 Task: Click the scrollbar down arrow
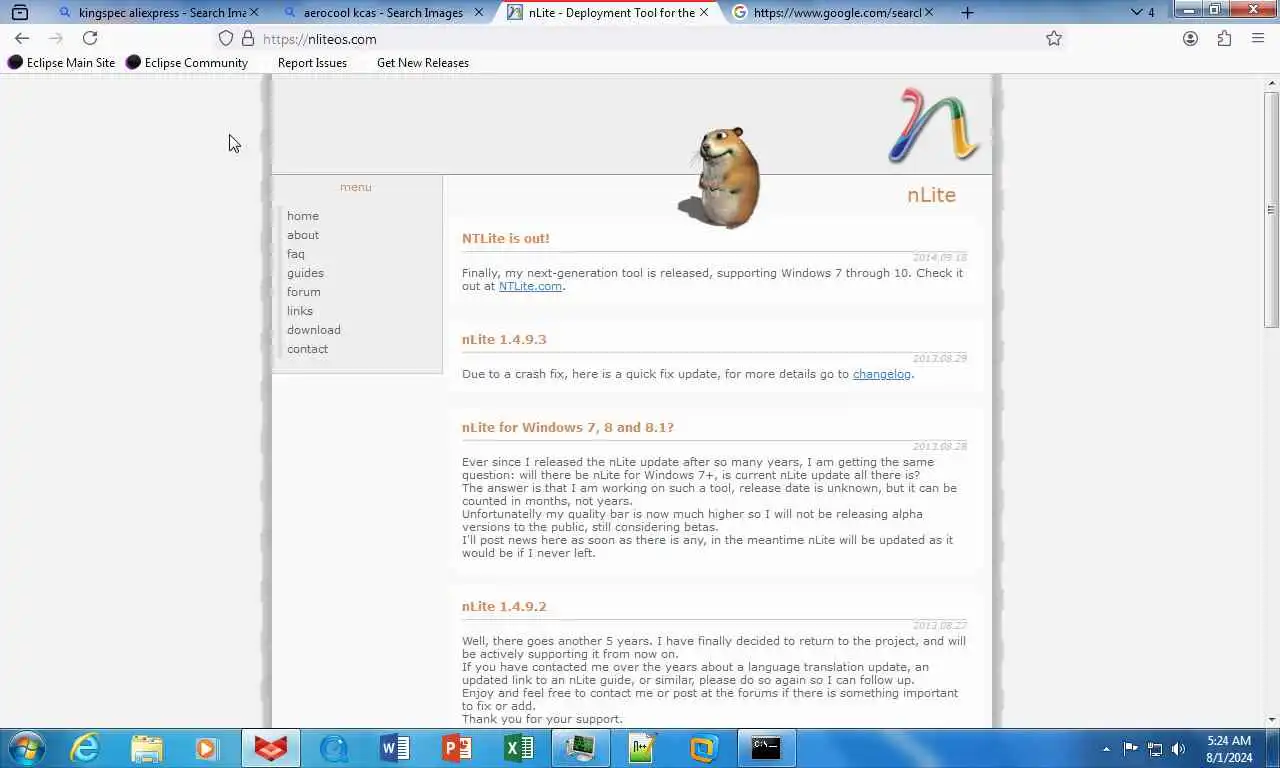click(x=1272, y=719)
